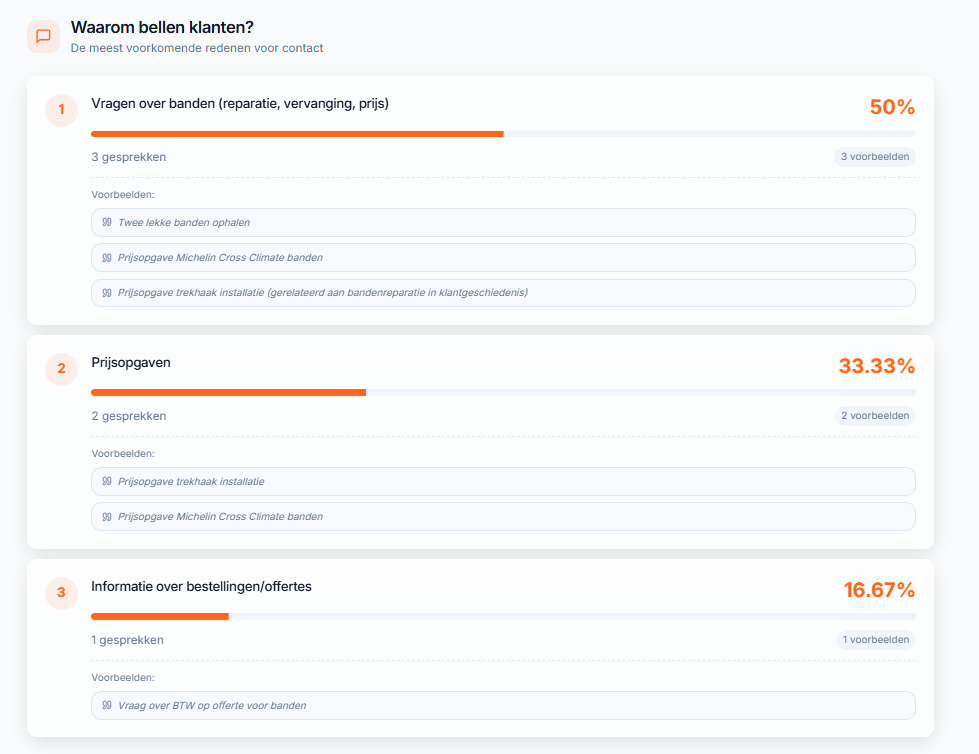Click the 'Informatie over bestellingen/offertes' title
The width and height of the screenshot is (979, 754).
(201, 587)
